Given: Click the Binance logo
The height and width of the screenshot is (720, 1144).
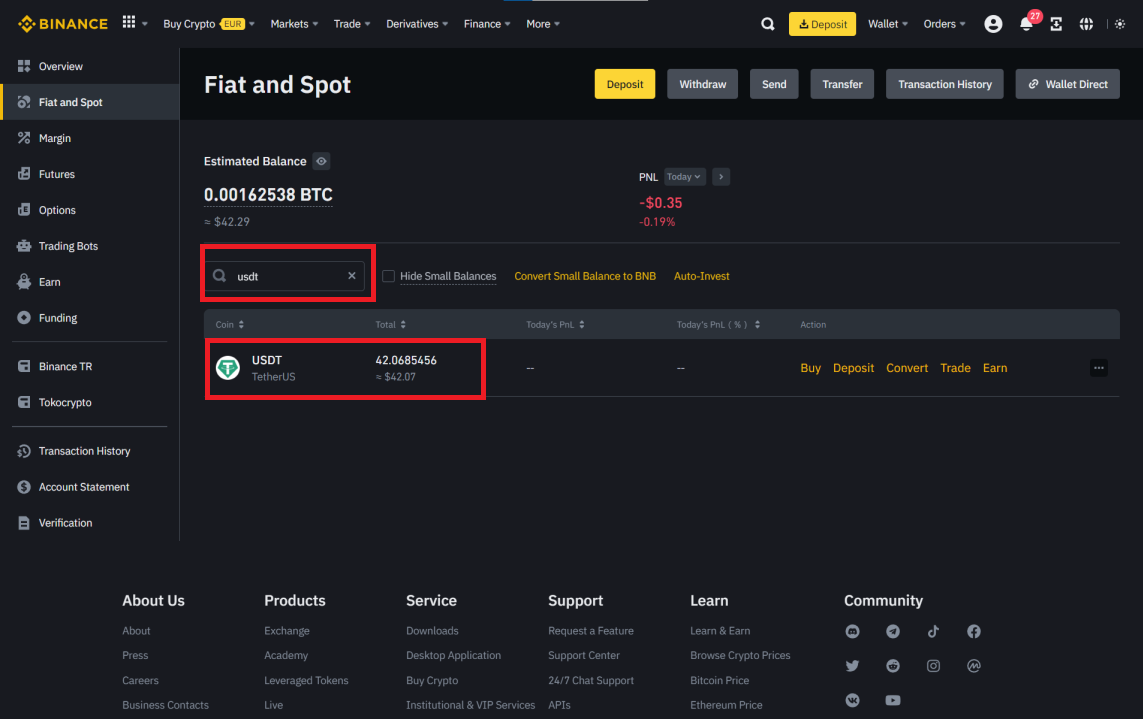Looking at the screenshot, I should 63,24.
